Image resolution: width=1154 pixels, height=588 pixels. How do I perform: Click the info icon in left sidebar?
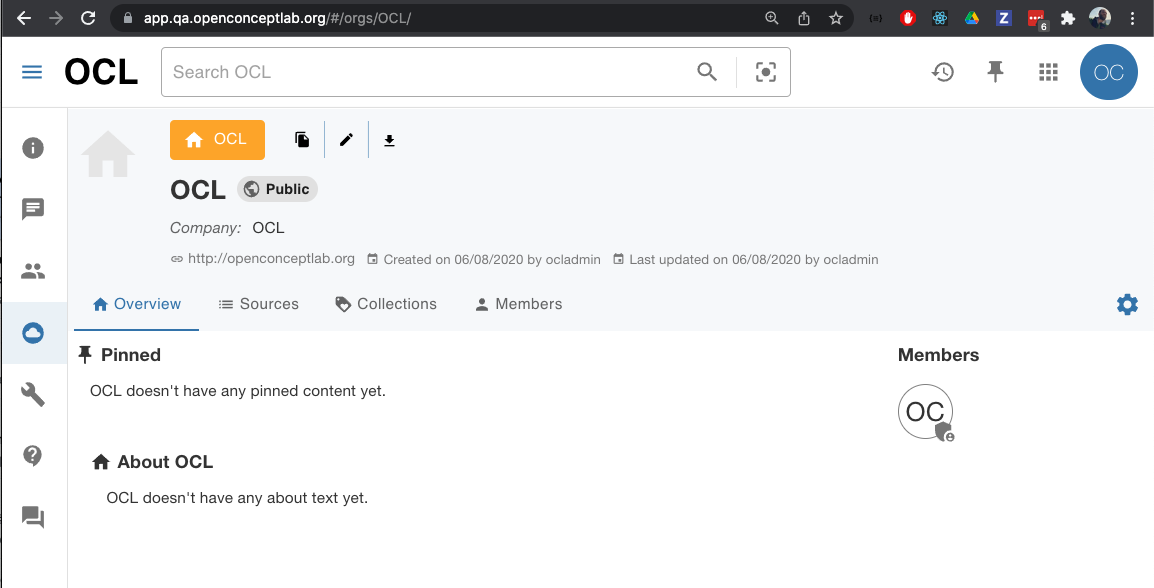pos(33,147)
